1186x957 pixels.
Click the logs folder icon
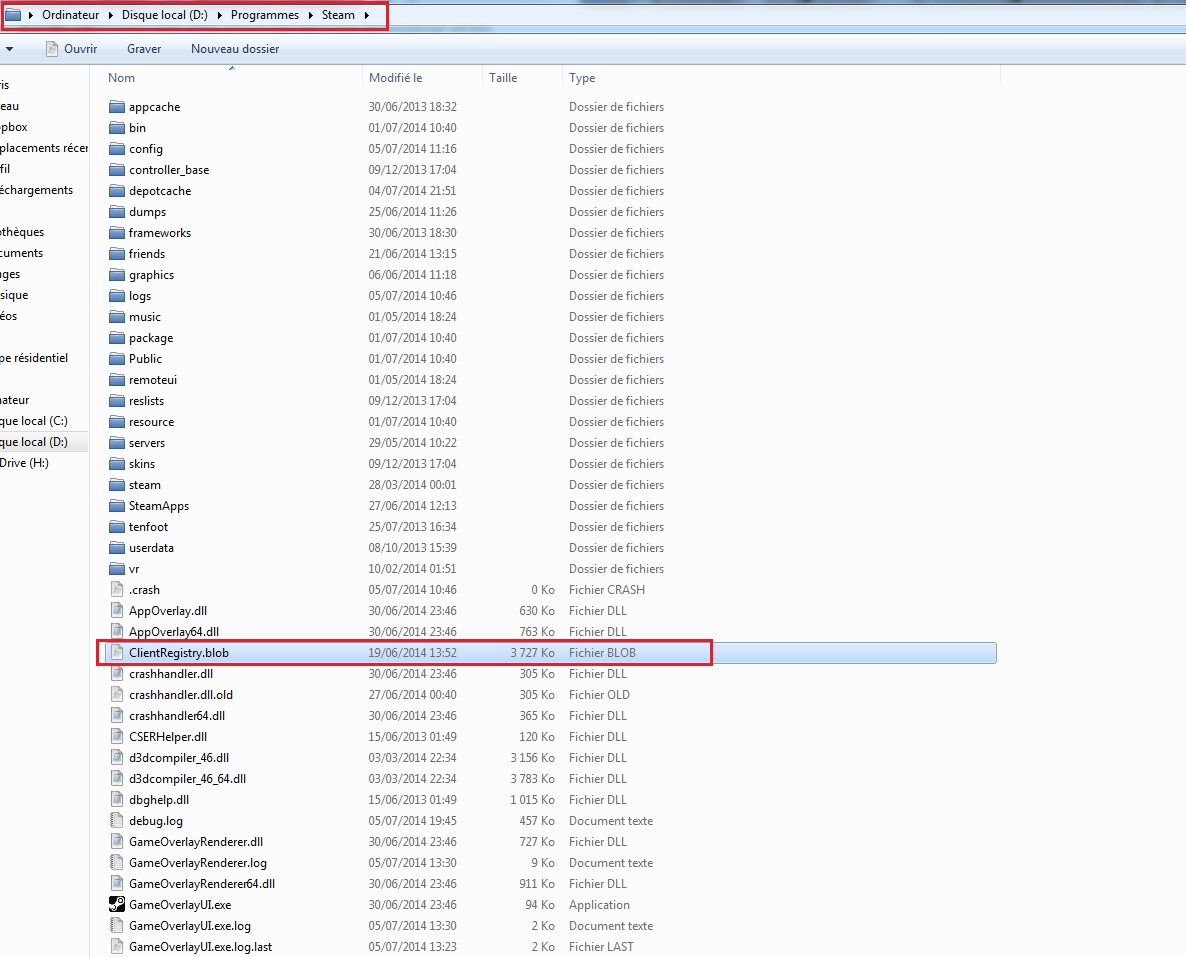(x=116, y=296)
